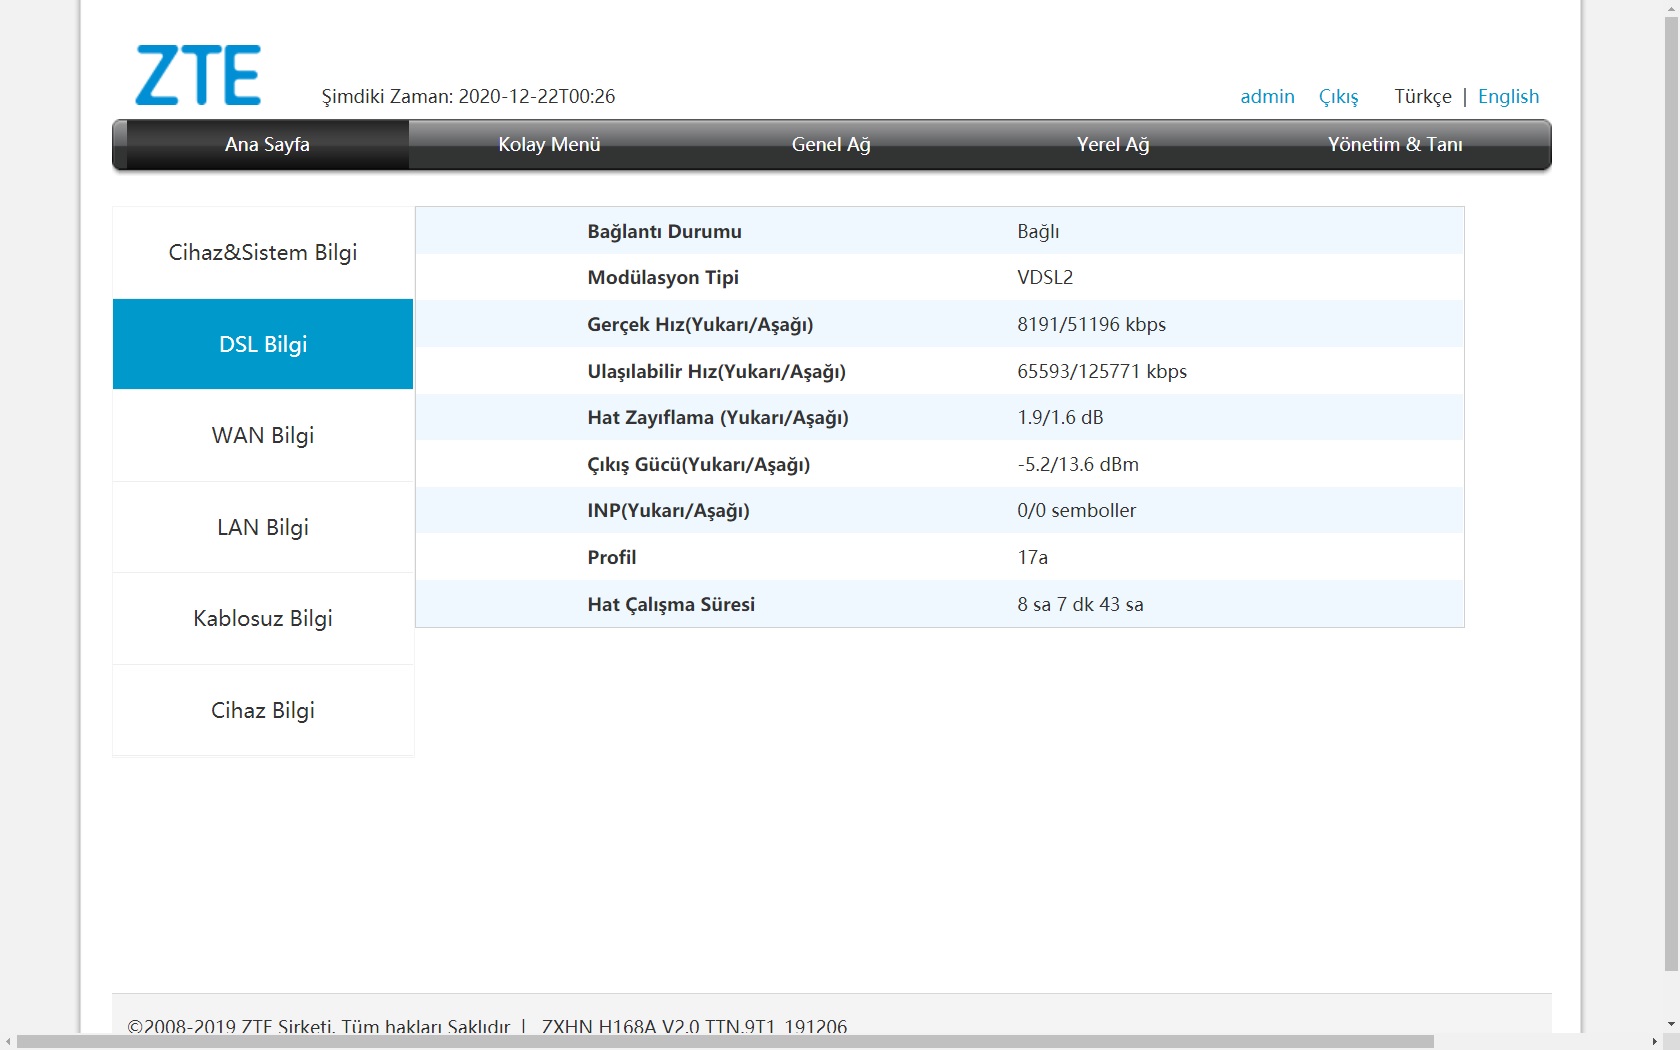This screenshot has width=1680, height=1050.
Task: Click the ZTE logo
Action: (198, 75)
